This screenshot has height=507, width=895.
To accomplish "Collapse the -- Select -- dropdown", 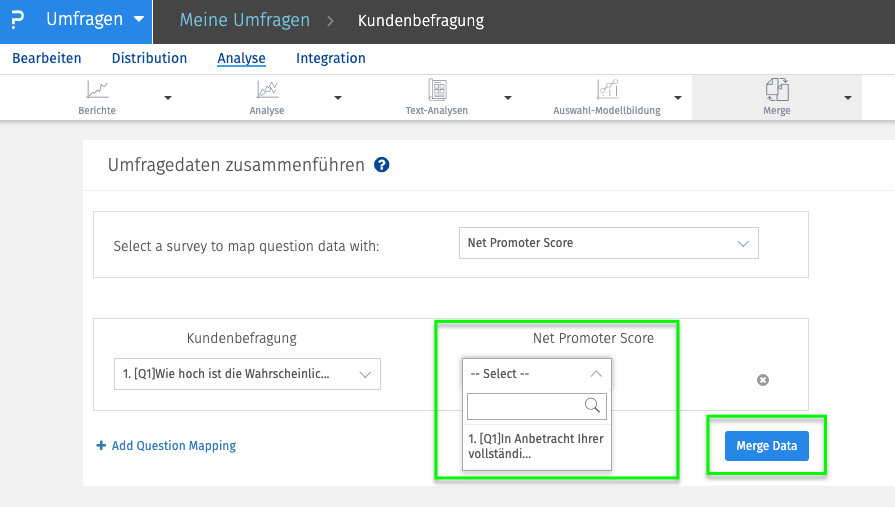I will click(537, 374).
